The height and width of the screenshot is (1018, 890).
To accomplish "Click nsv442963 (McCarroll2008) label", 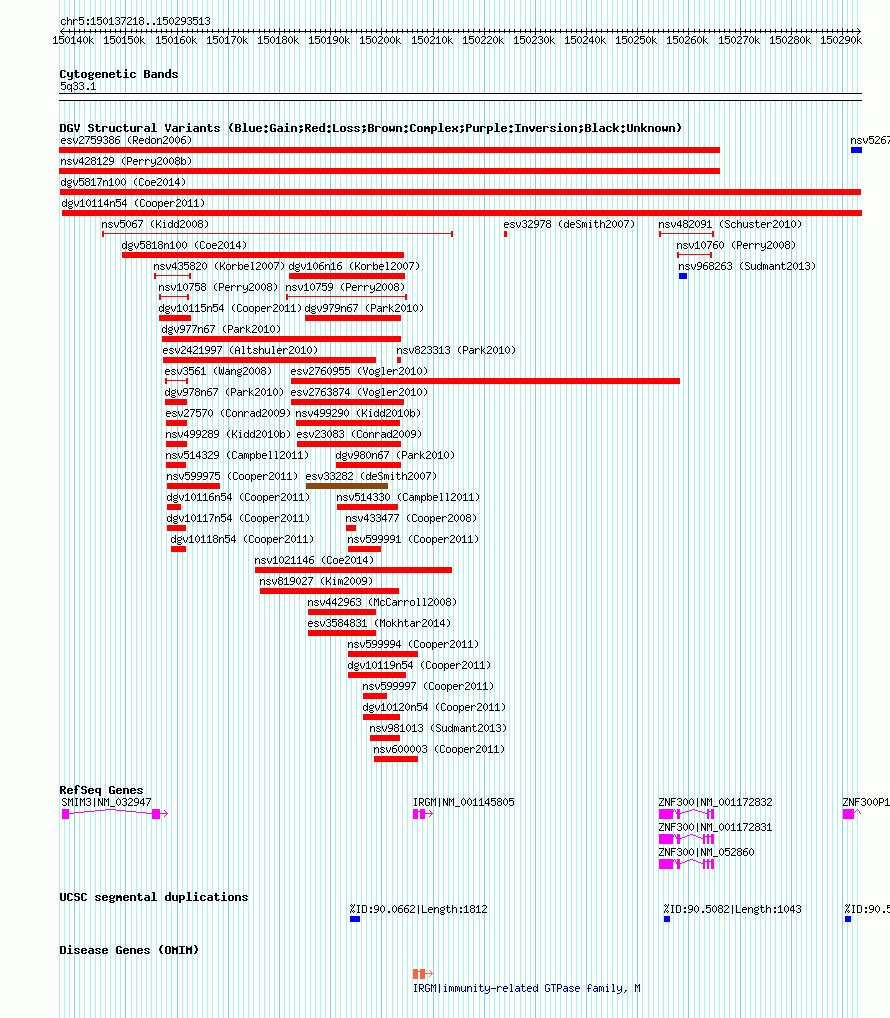I will click(382, 602).
